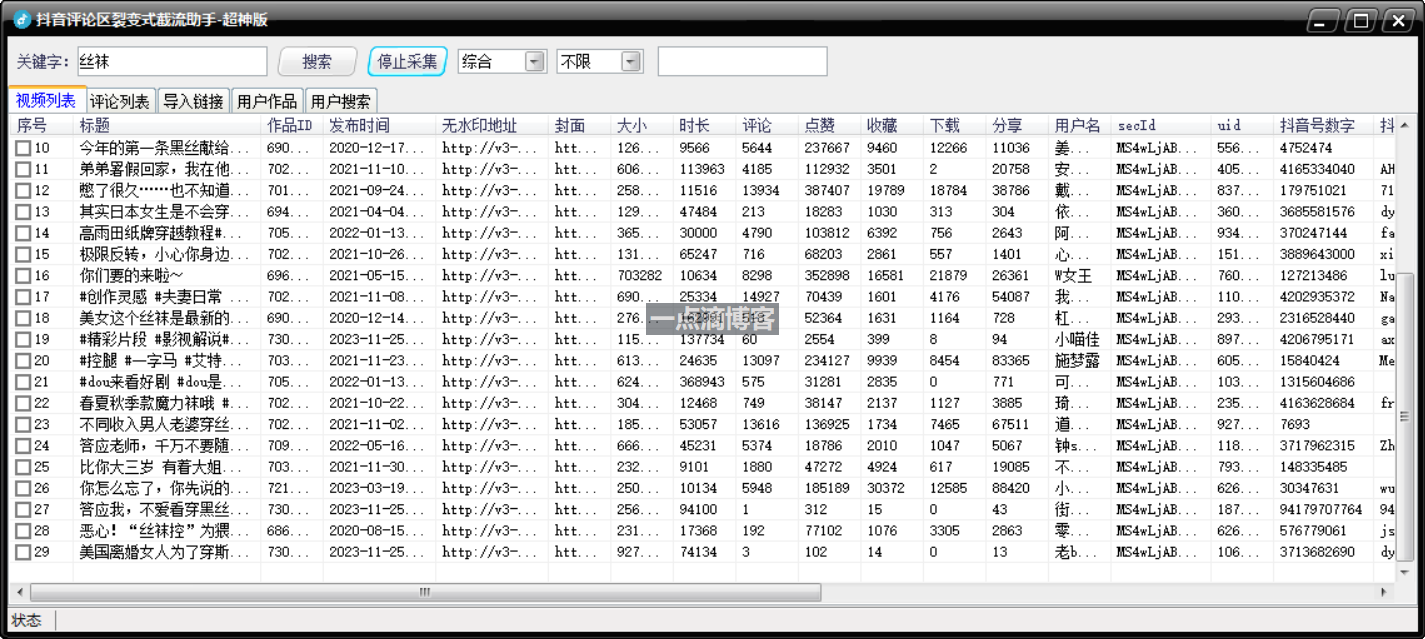Screen dimensions: 1425x639
Task: Click the 用户名 column header
Action: [x=1080, y=125]
